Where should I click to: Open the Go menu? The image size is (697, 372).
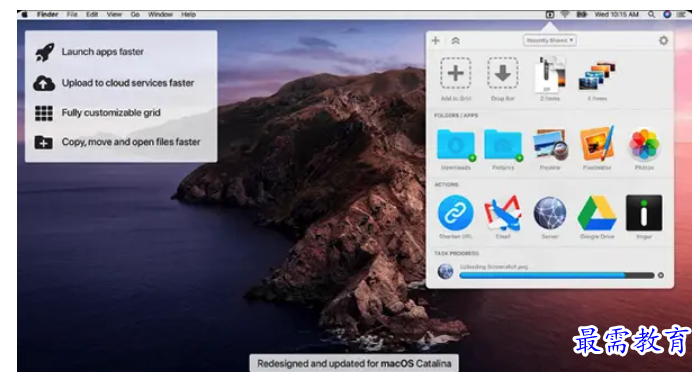[135, 15]
